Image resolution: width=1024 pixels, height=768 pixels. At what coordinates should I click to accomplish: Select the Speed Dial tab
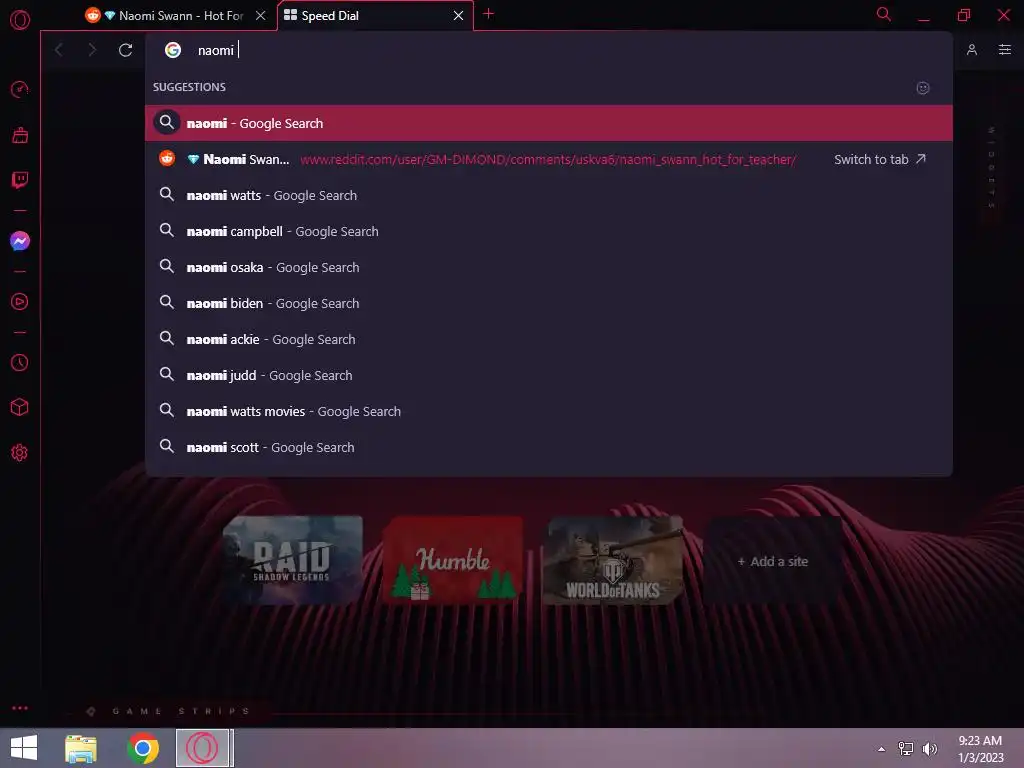coord(376,15)
